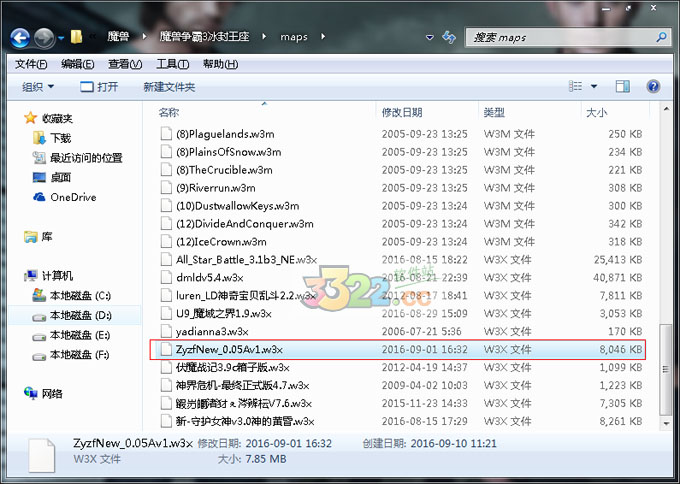This screenshot has height=484, width=680.
Task: Open the view options dropdown arrow
Action: [594, 87]
